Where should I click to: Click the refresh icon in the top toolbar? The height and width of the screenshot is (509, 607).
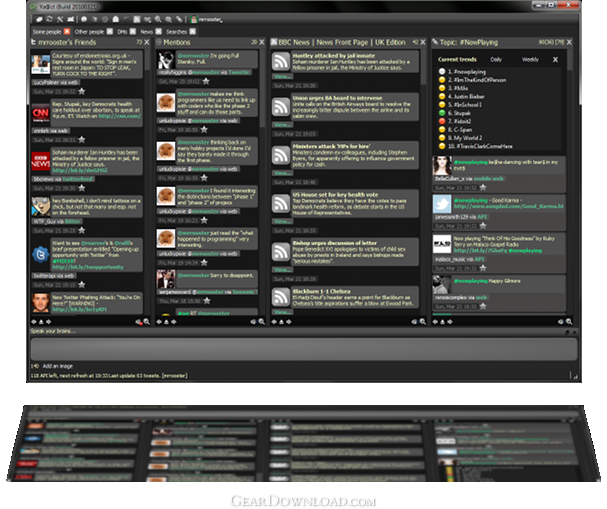[50, 19]
